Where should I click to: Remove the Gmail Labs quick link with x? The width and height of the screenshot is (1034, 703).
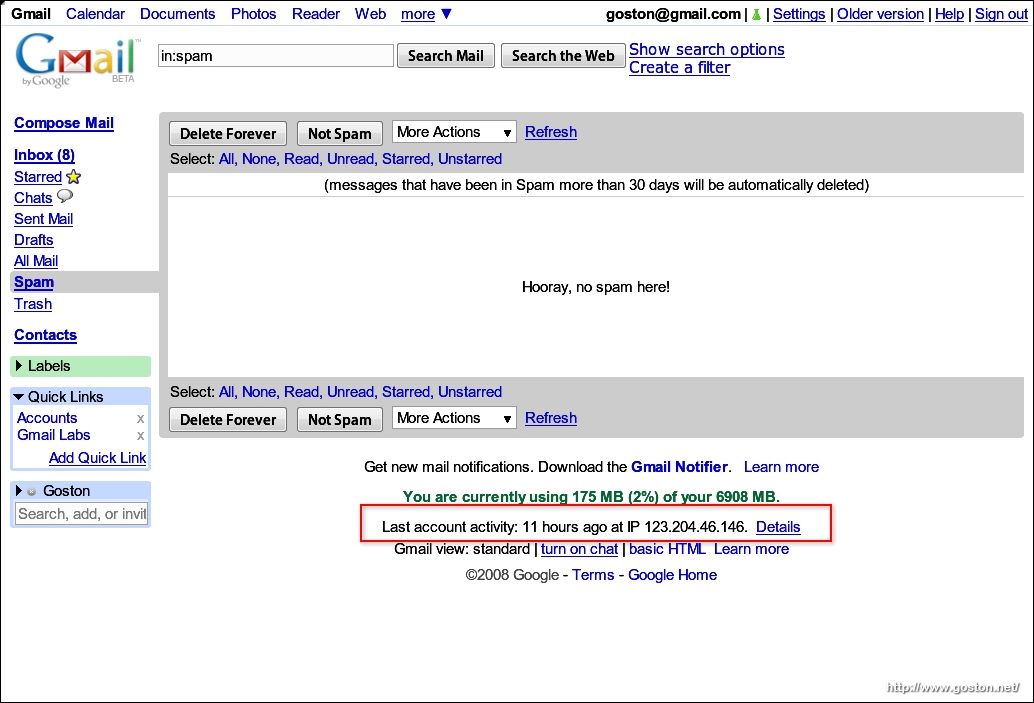[140, 436]
